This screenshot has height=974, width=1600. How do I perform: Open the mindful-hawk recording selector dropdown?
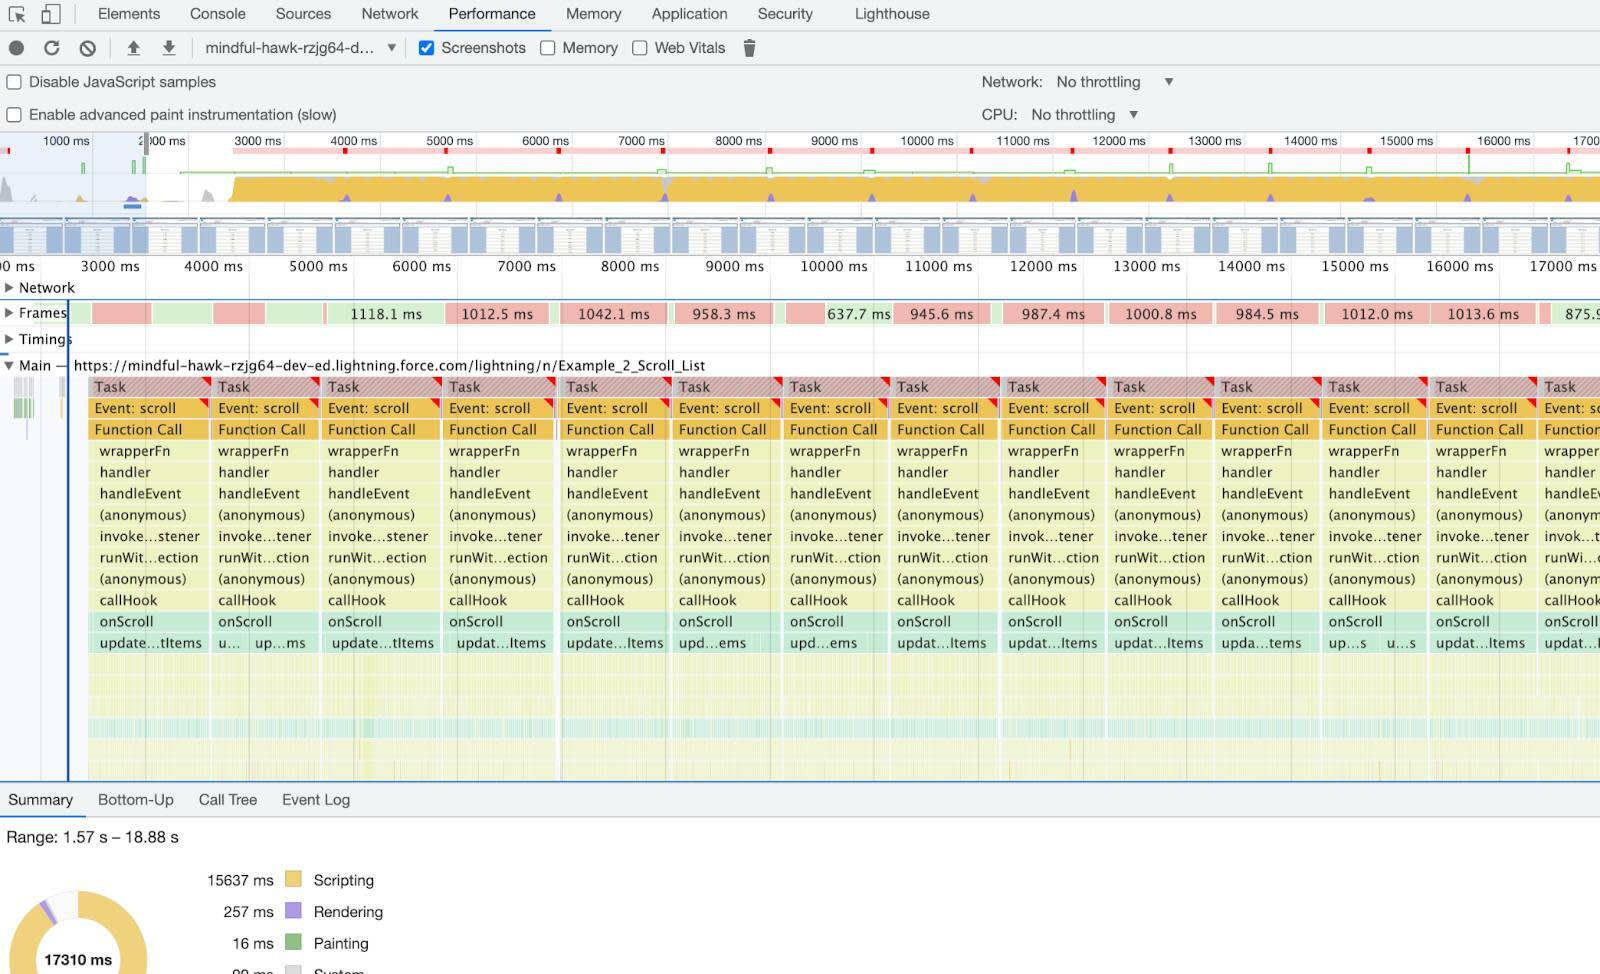(x=300, y=48)
